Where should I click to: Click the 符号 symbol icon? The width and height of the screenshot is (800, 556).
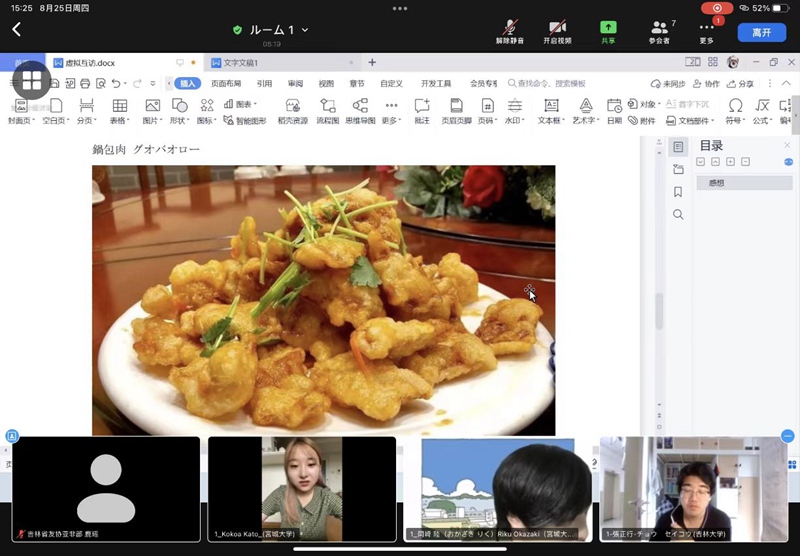pos(735,110)
